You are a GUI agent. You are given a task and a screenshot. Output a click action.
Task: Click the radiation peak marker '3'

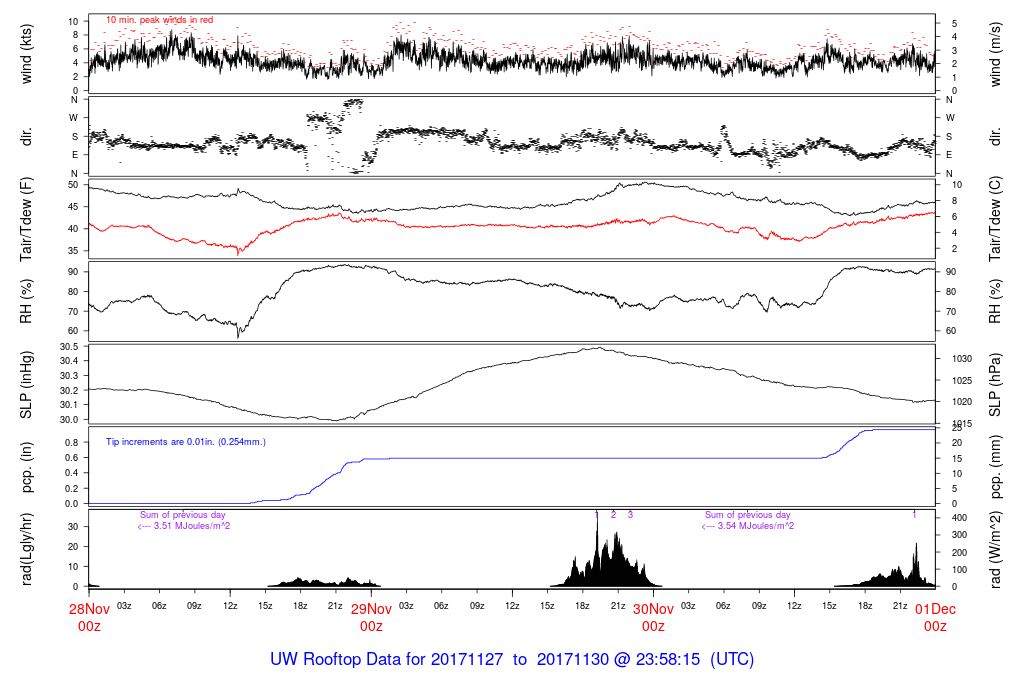click(x=630, y=515)
